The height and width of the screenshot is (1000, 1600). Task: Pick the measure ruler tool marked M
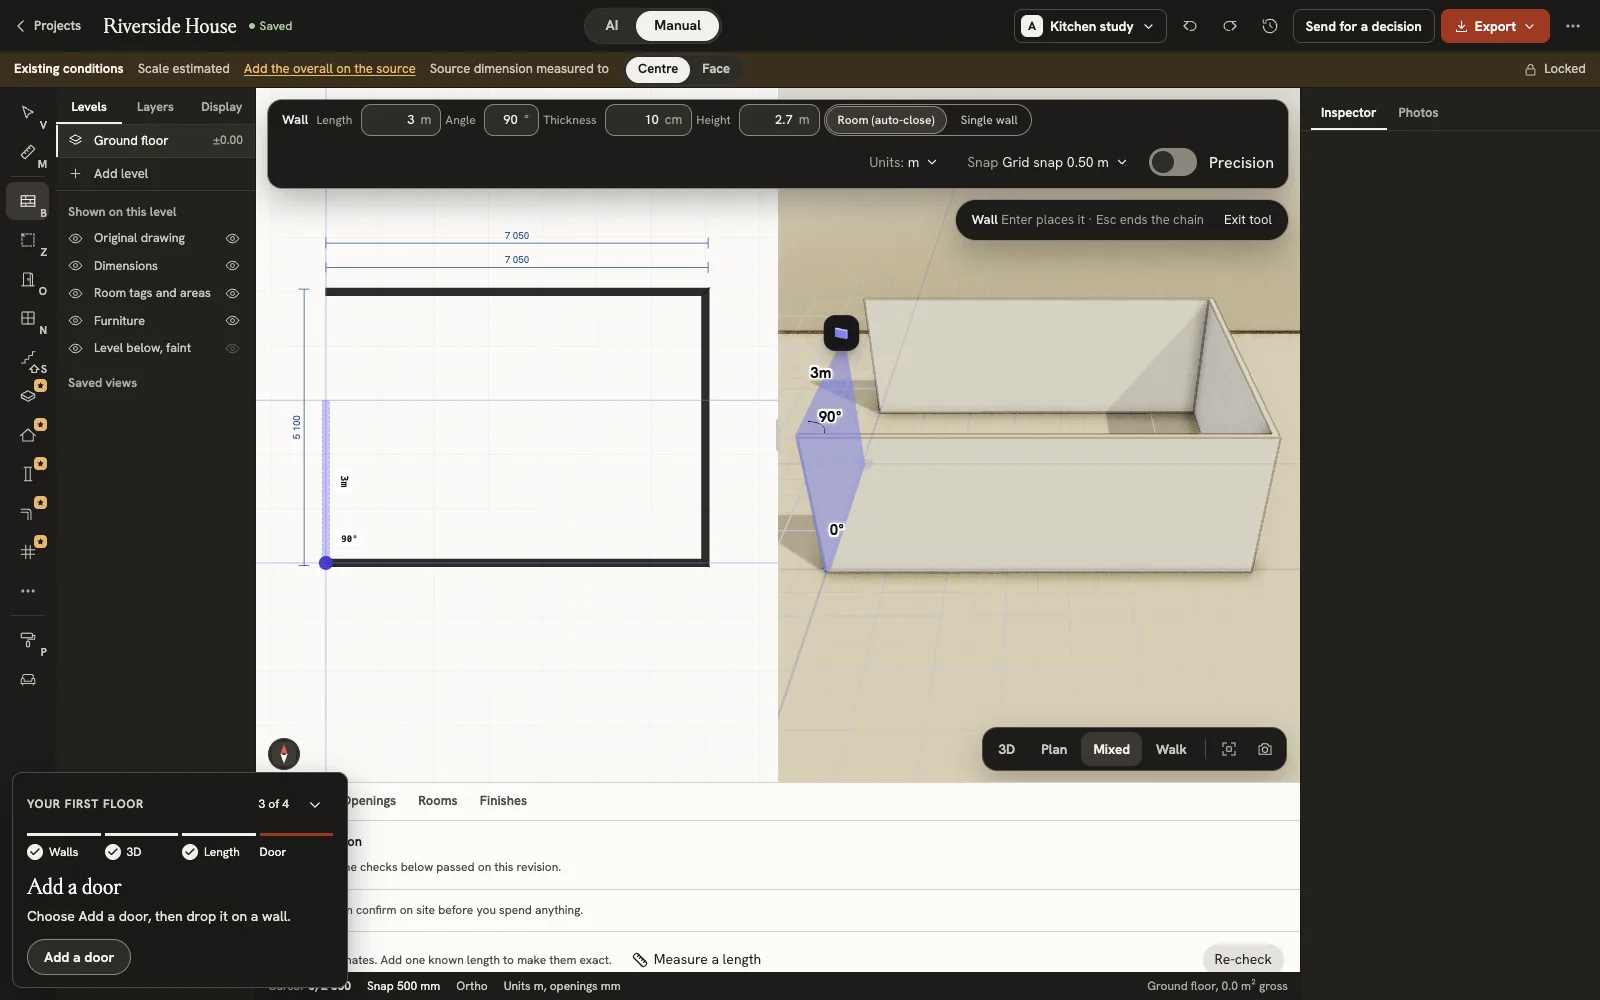click(28, 152)
